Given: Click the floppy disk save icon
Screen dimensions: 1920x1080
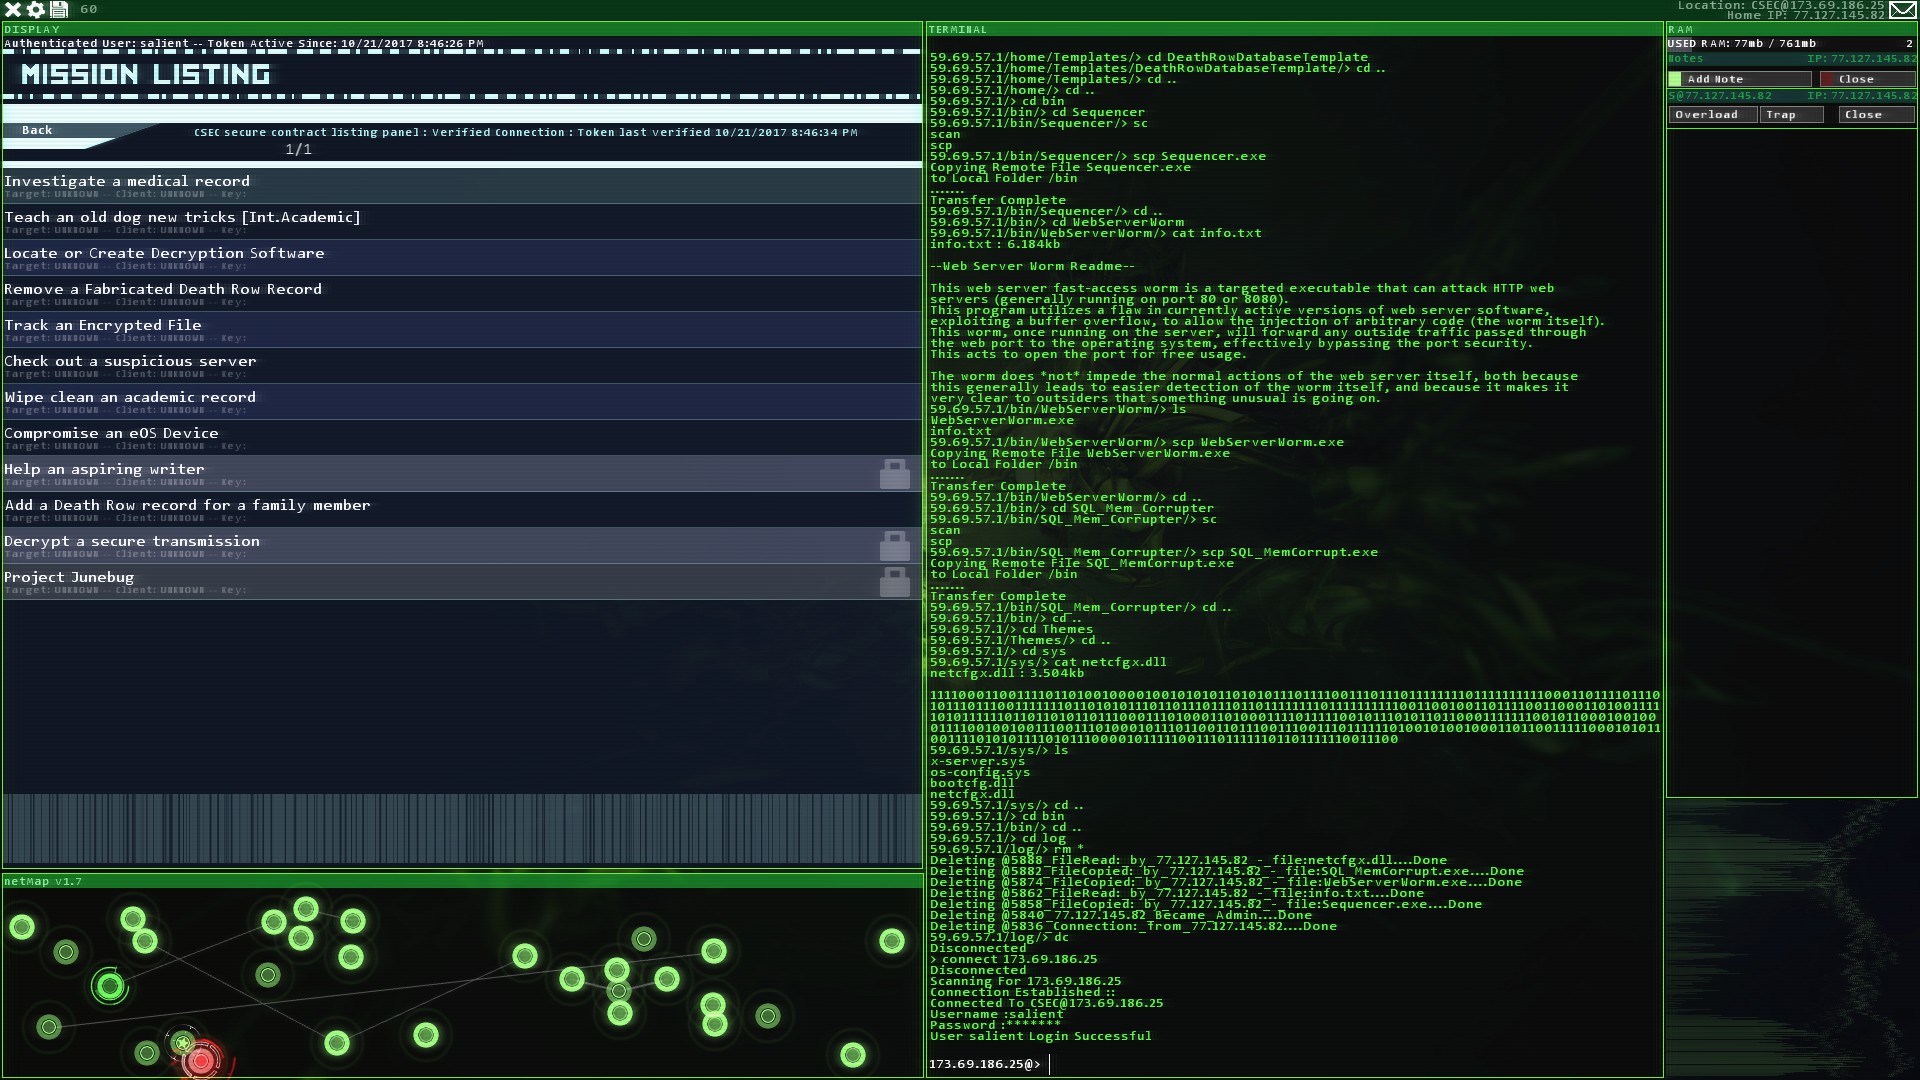Looking at the screenshot, I should coord(59,9).
